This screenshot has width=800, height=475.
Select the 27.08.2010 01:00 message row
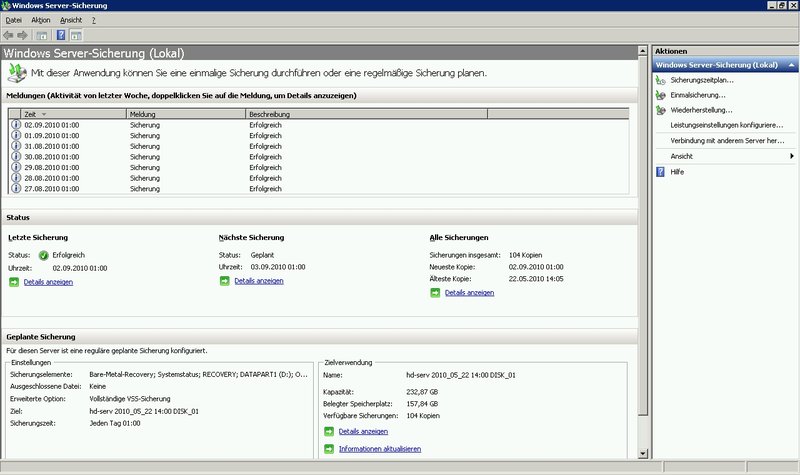coord(319,188)
